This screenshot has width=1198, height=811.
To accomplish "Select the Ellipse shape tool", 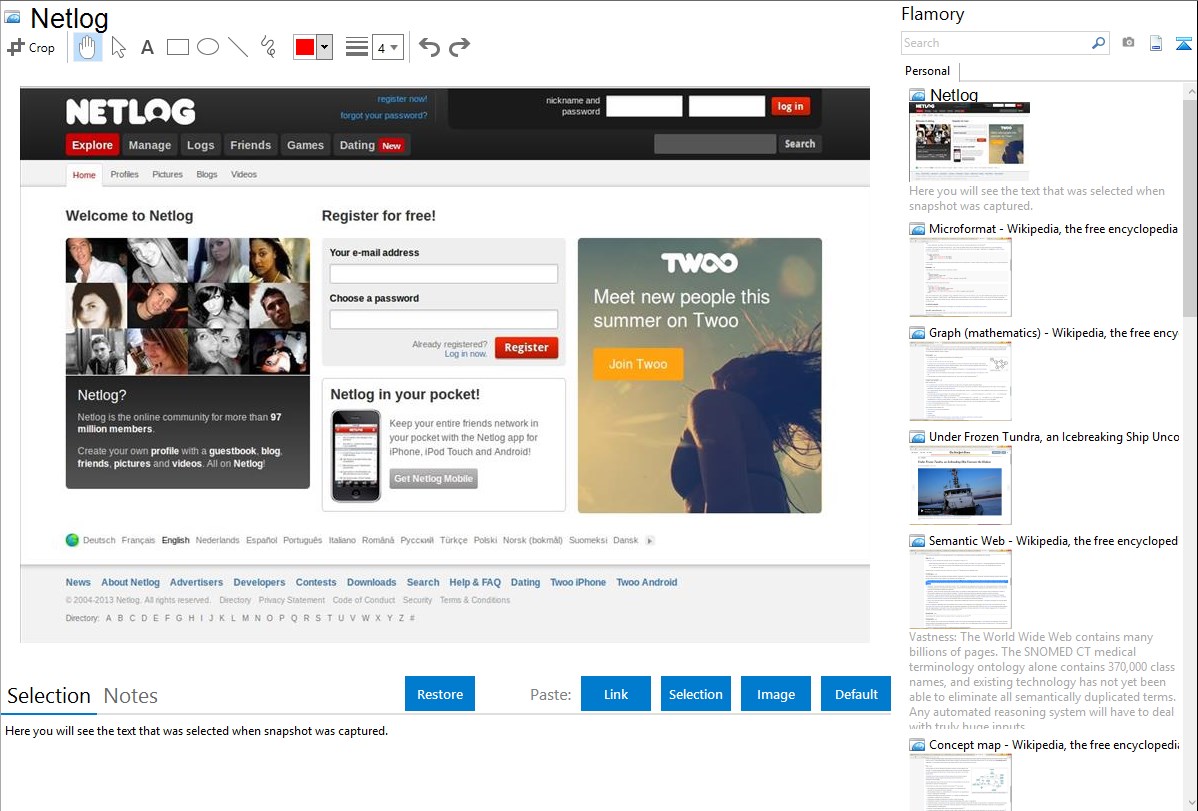I will (208, 47).
